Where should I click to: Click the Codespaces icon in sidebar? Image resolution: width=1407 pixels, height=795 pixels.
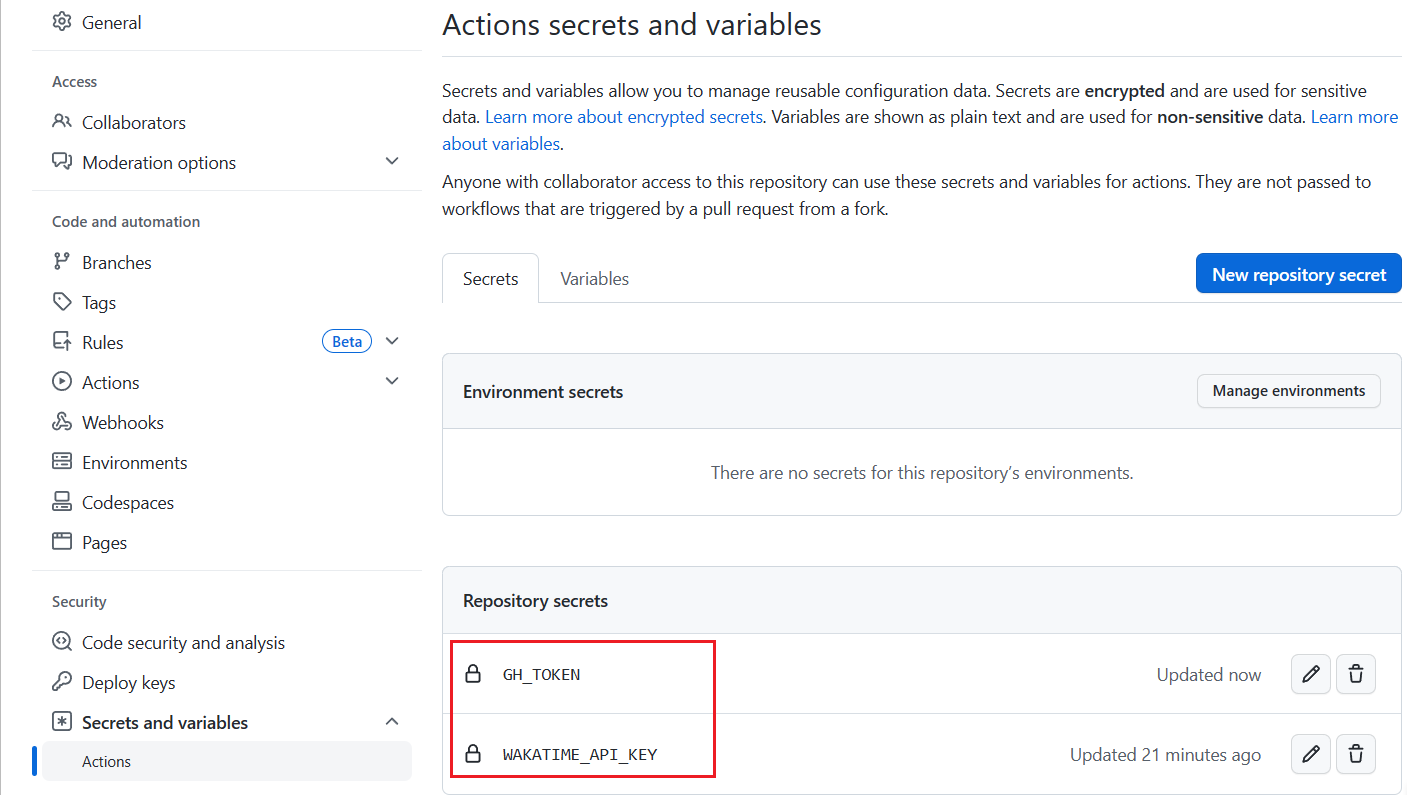coord(62,502)
